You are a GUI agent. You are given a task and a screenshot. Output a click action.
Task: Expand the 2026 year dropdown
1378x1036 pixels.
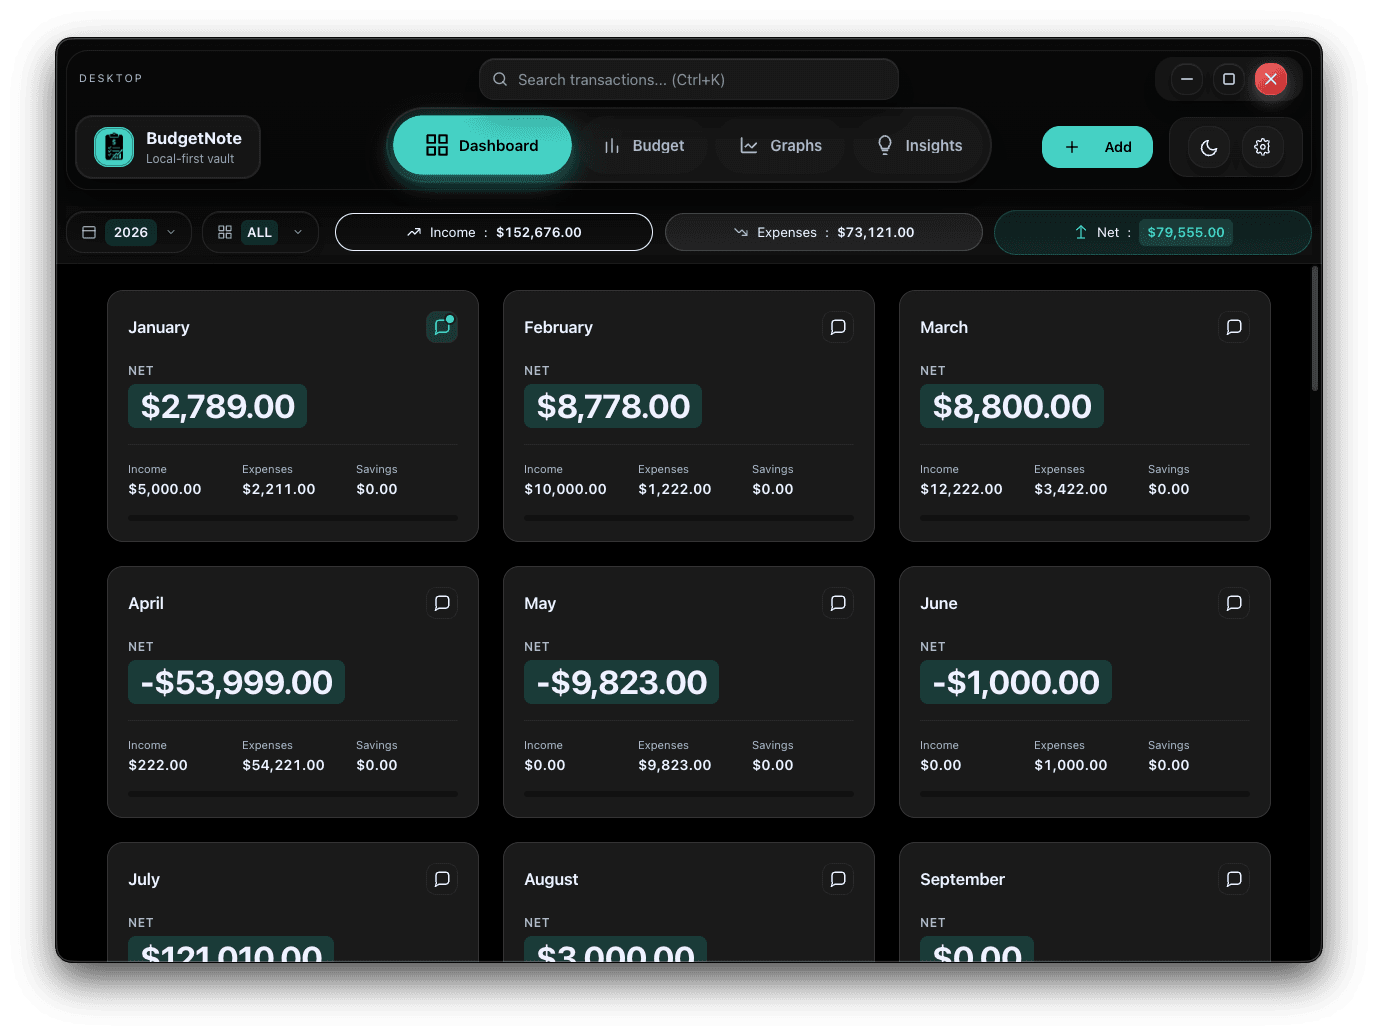point(171,231)
